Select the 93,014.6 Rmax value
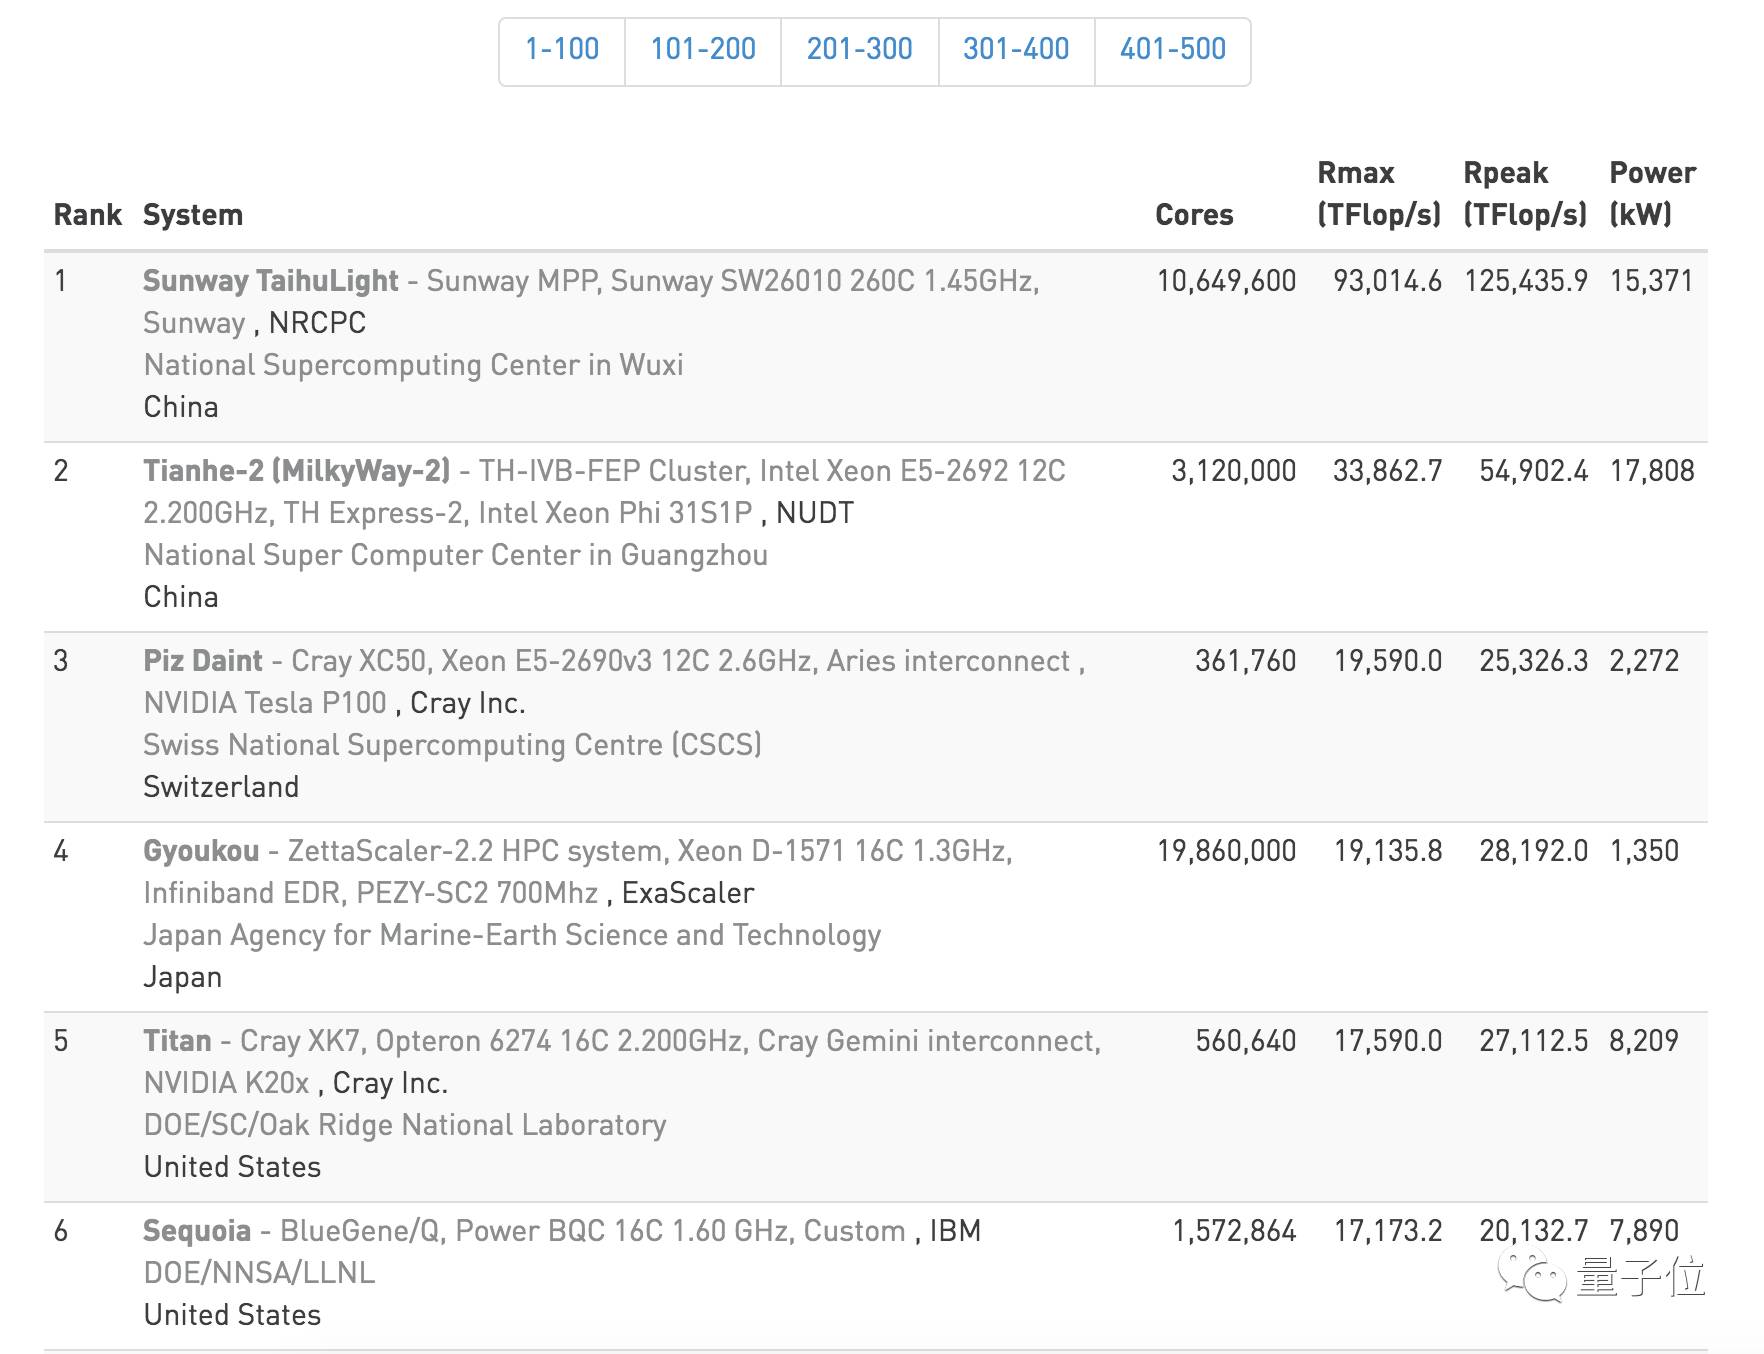Screen dimensions: 1764x1354 [x=1387, y=281]
